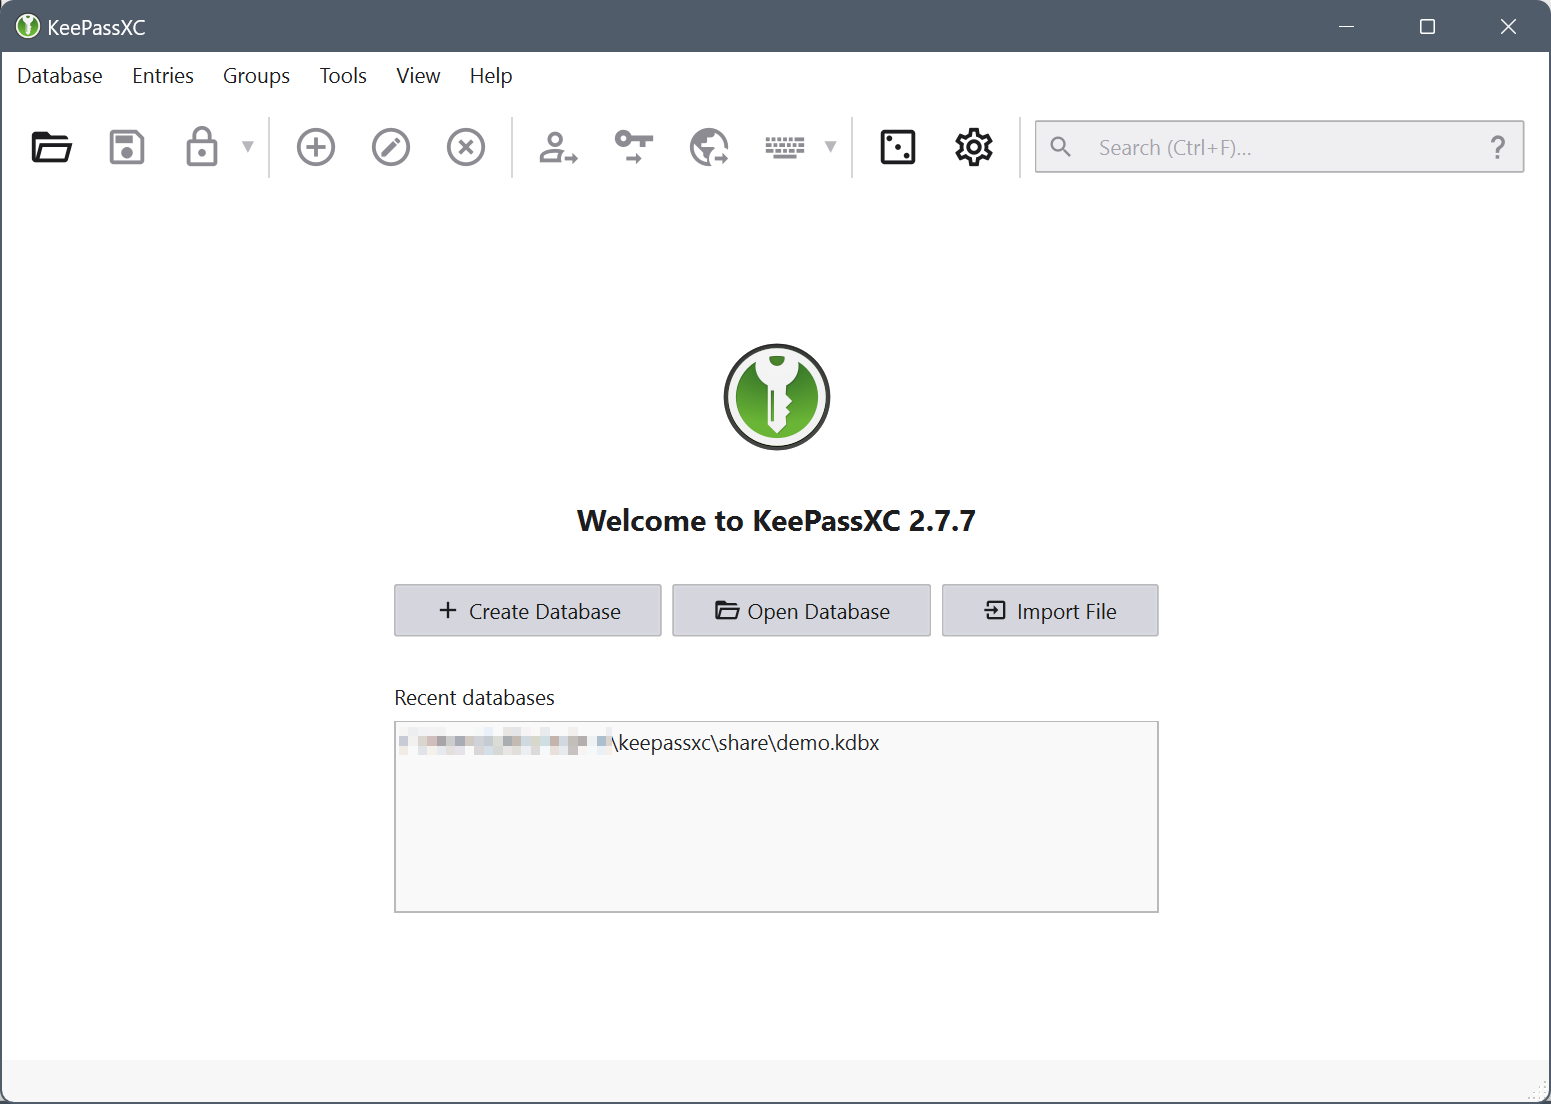Copy URL with the globe icon

pos(708,147)
